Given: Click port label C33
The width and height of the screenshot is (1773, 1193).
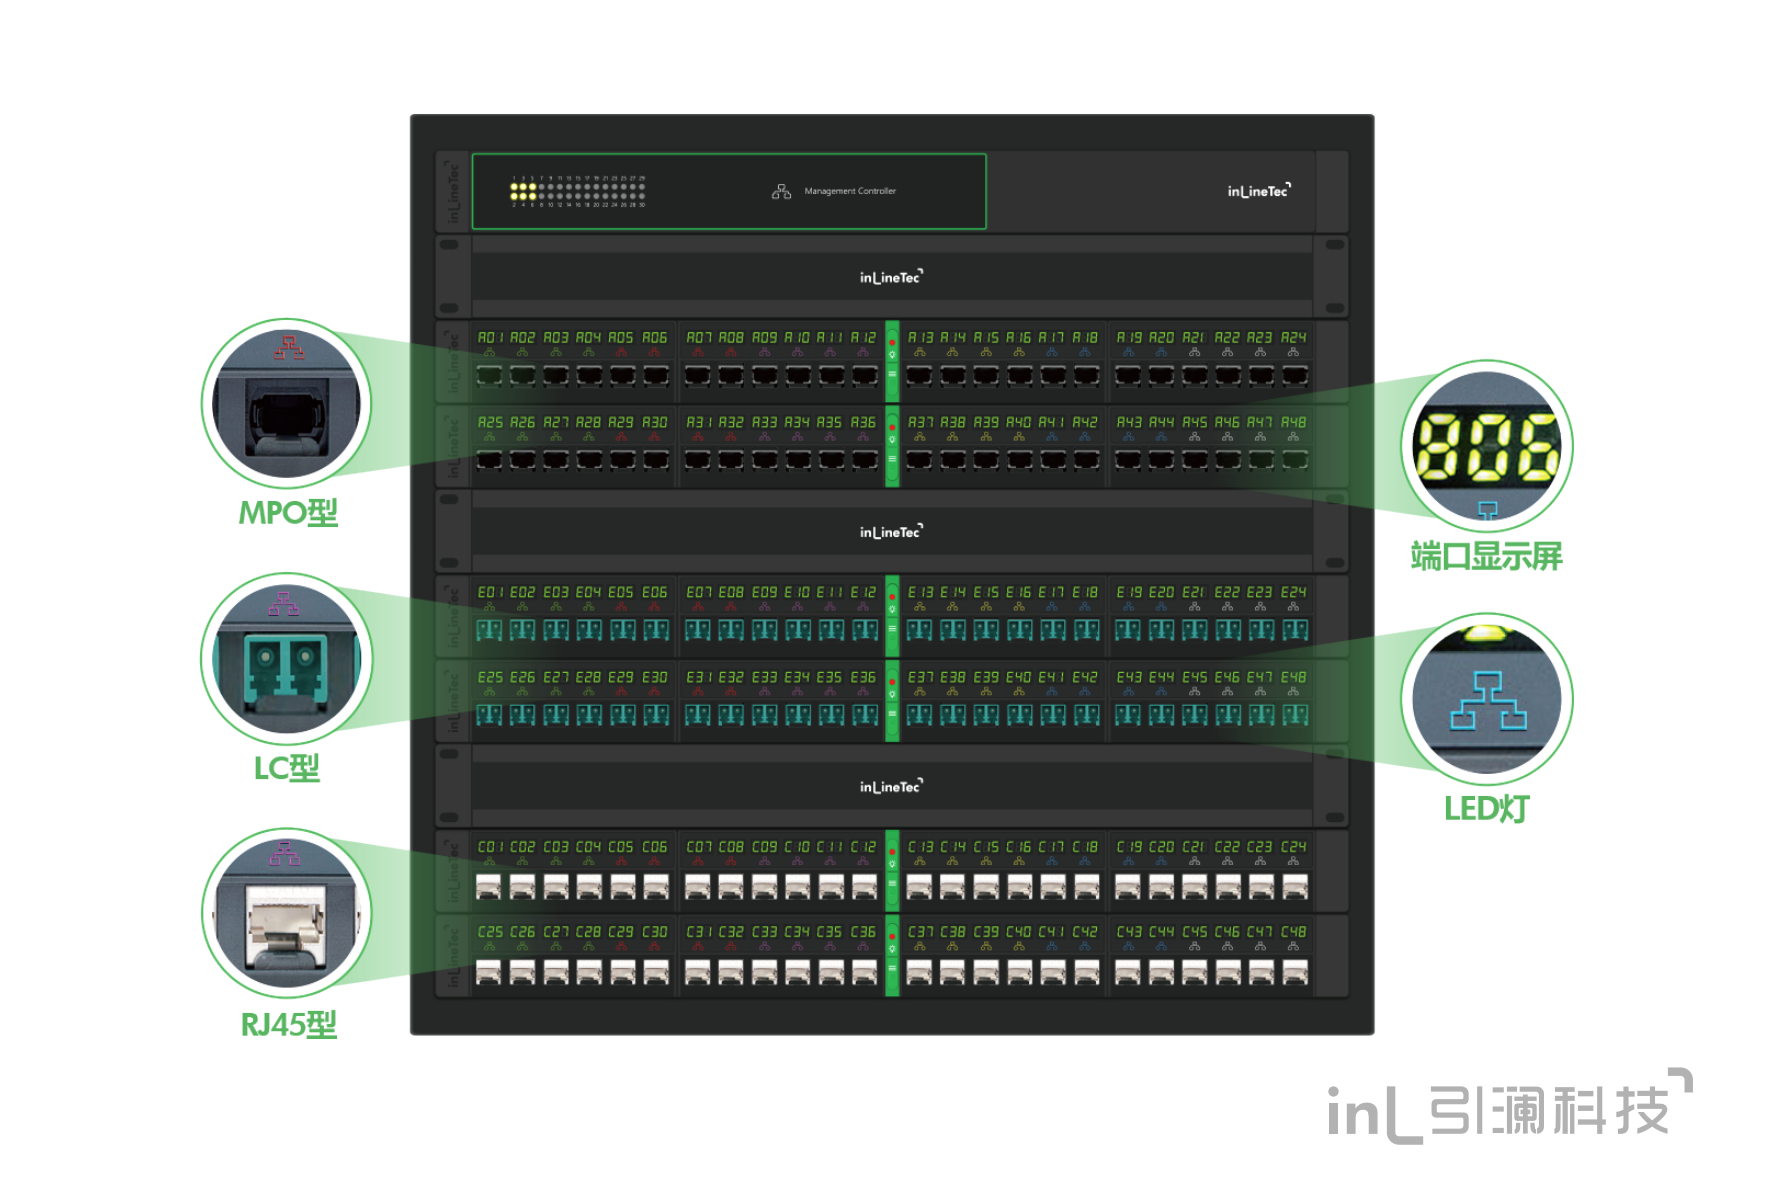Looking at the screenshot, I should [764, 932].
